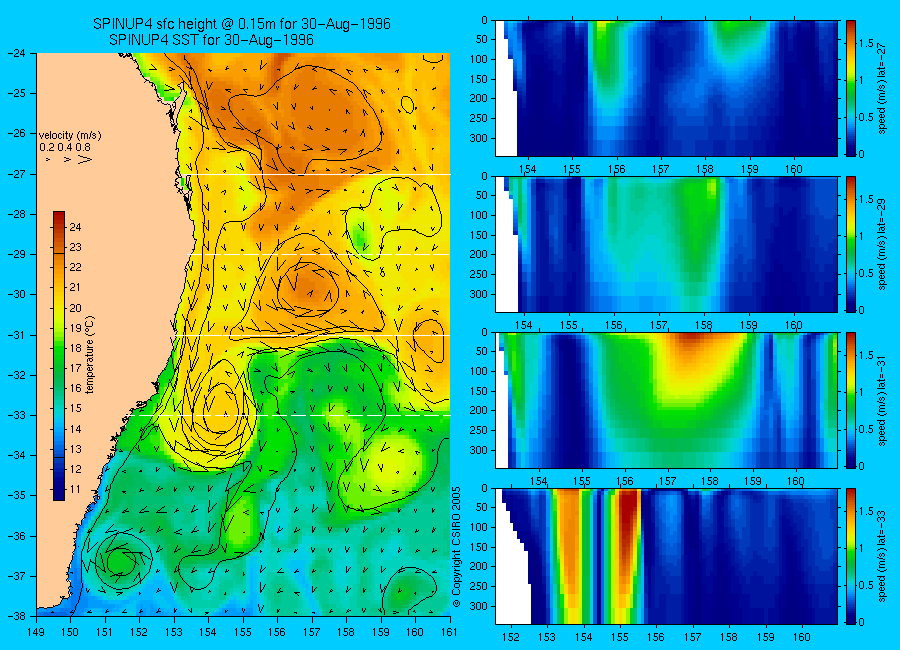The height and width of the screenshot is (650, 900).
Task: Click the landmass area on the SST map
Action: (103, 287)
